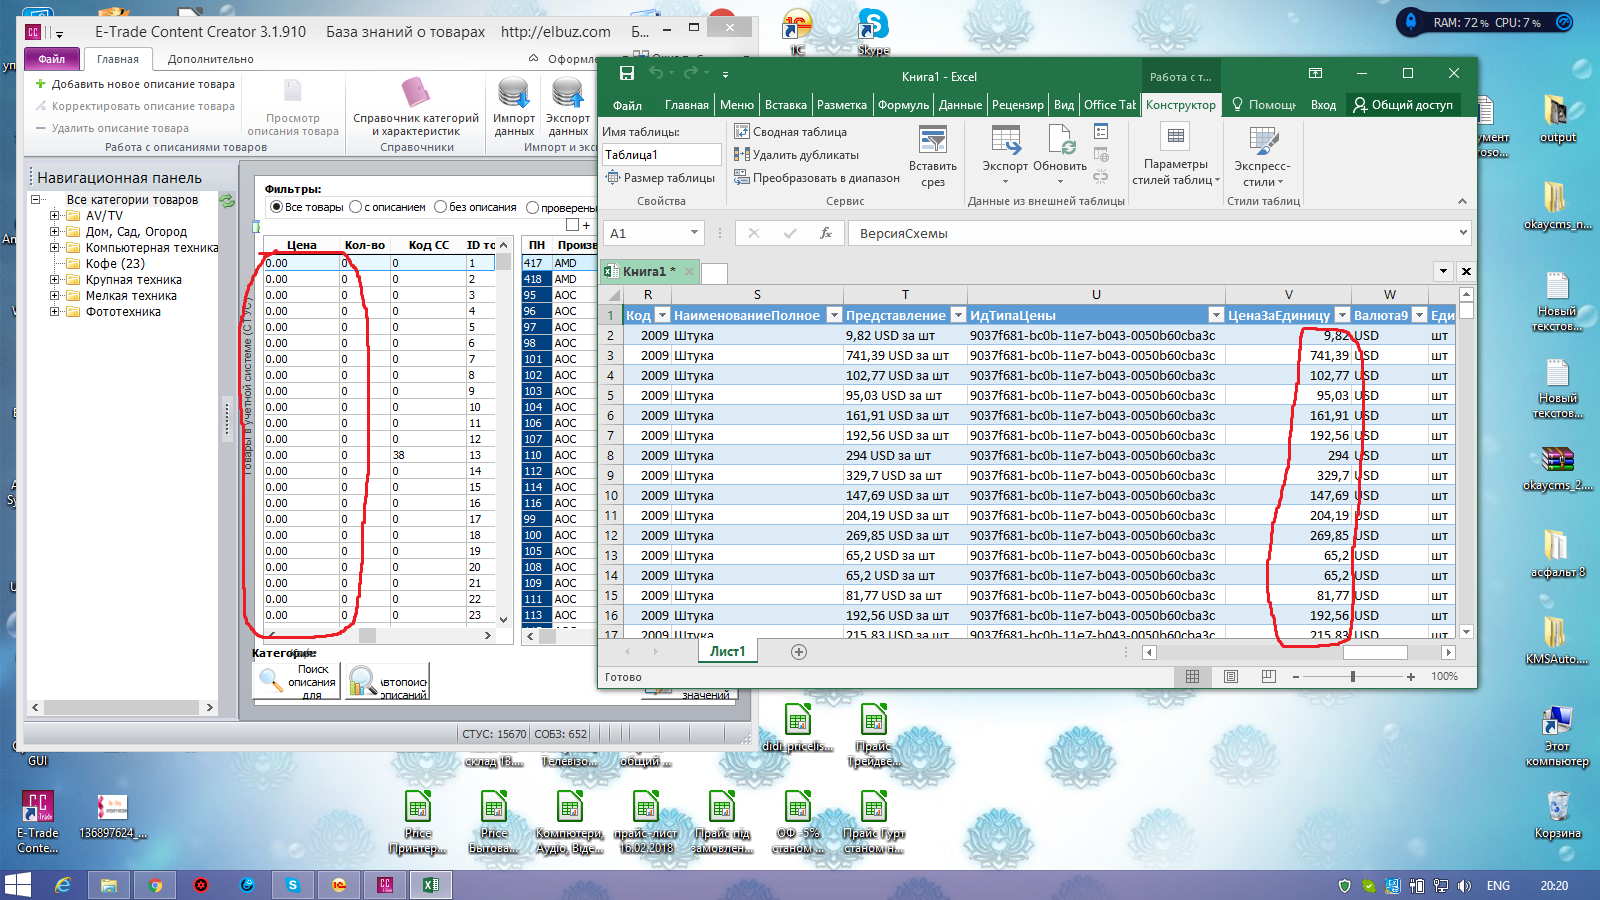Open the Resize Table (Размер таблицы) tool

pyautogui.click(x=661, y=178)
